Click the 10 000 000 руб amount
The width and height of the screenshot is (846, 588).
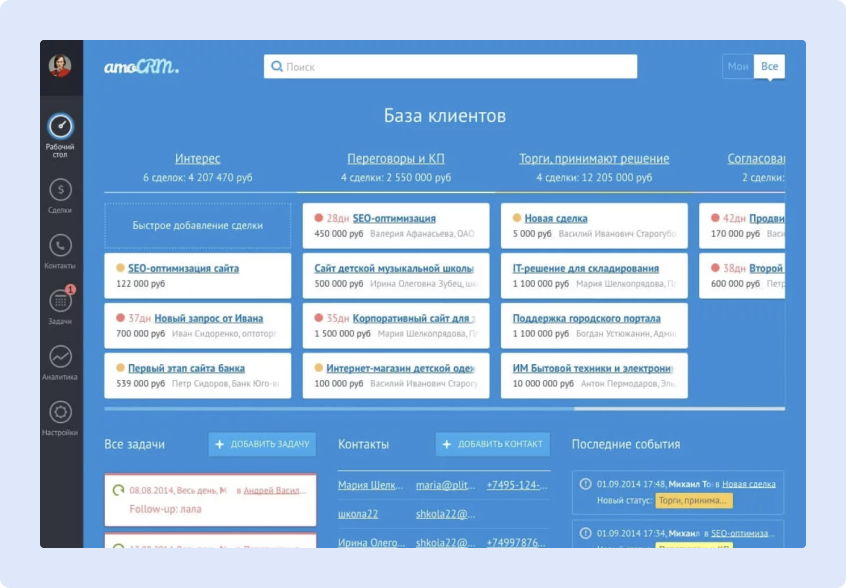(543, 384)
